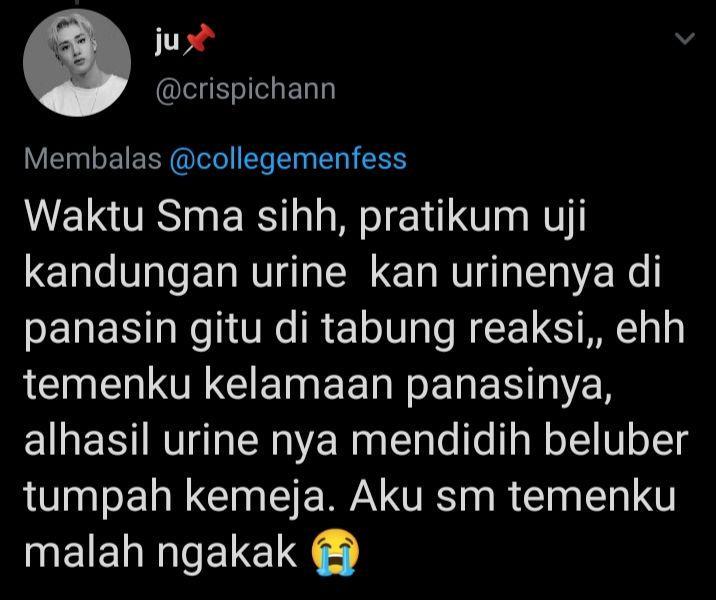716x600 pixels.
Task: Click the red pushpin emoji beside ju
Action: (x=199, y=40)
